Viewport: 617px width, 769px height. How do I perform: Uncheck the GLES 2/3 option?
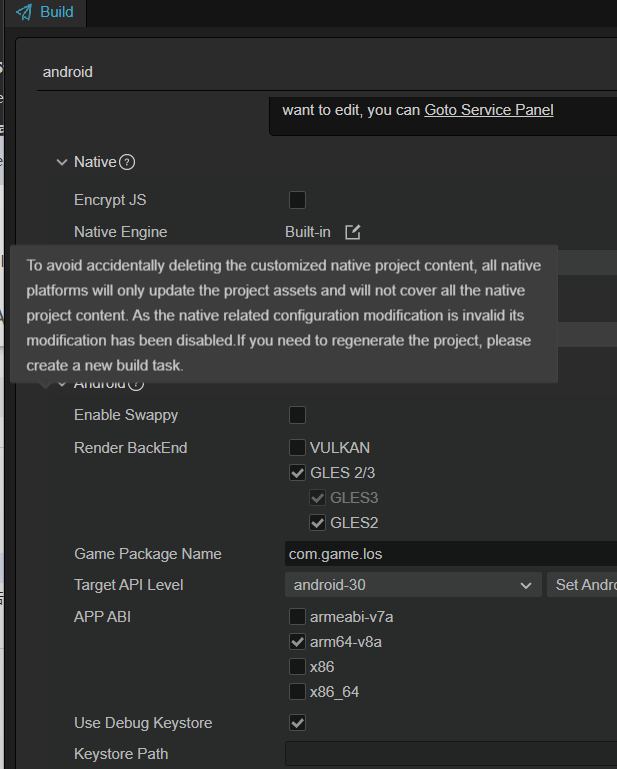297,473
